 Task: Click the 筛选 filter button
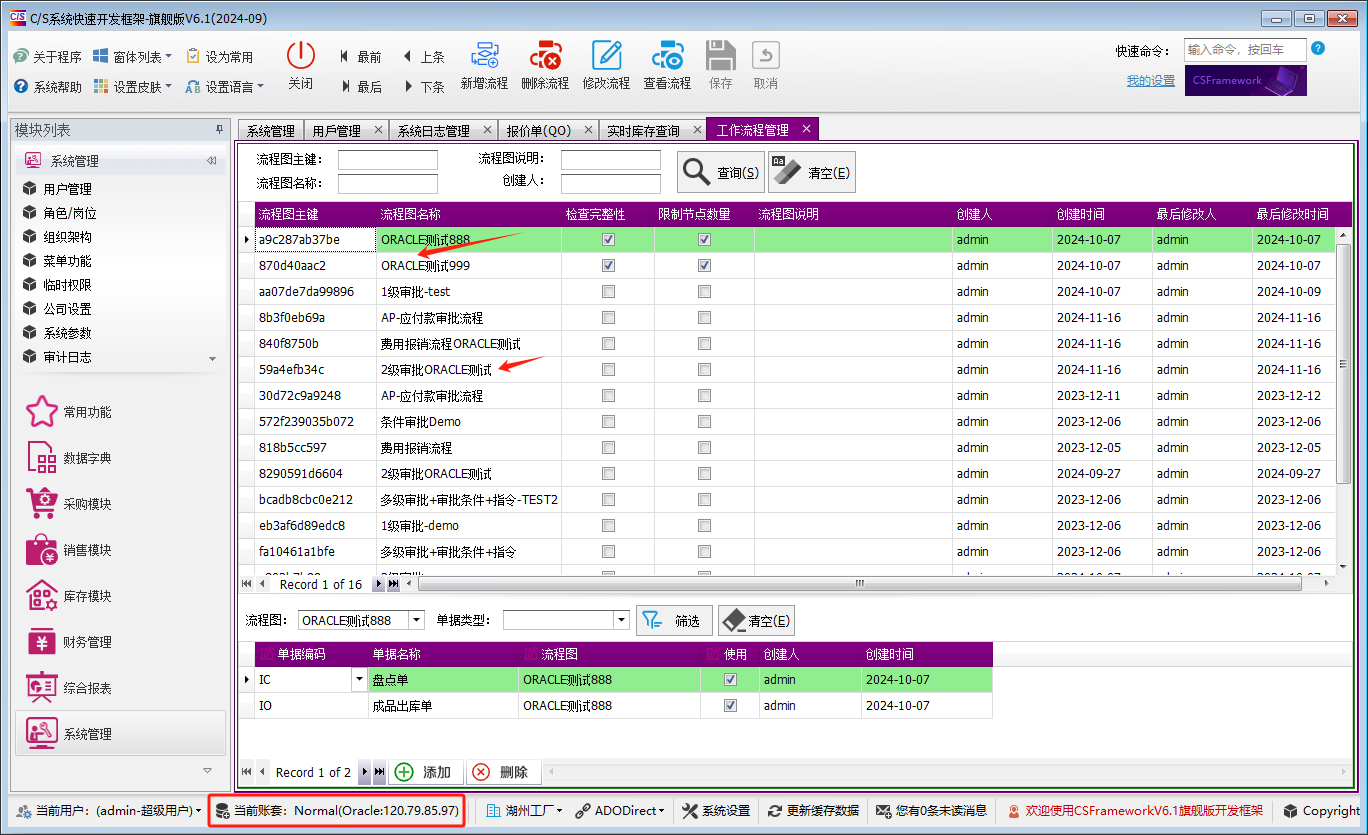tap(675, 621)
